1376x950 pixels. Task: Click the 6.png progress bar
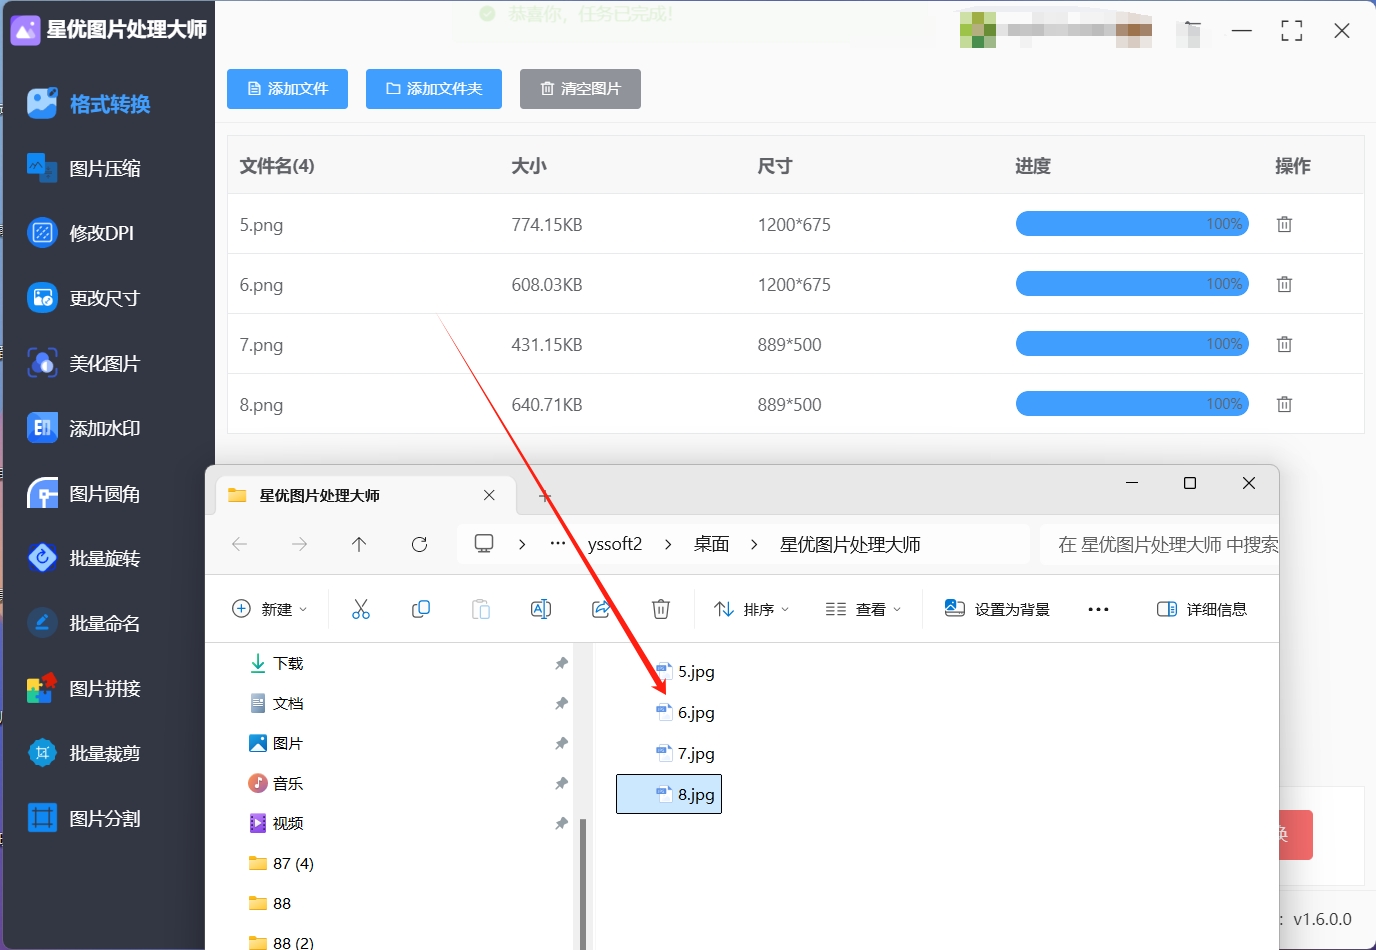pos(1132,284)
